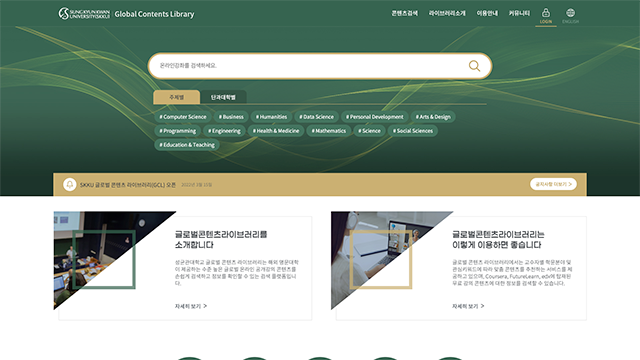Open 자세히 보기 under usage guide card

coord(468,306)
